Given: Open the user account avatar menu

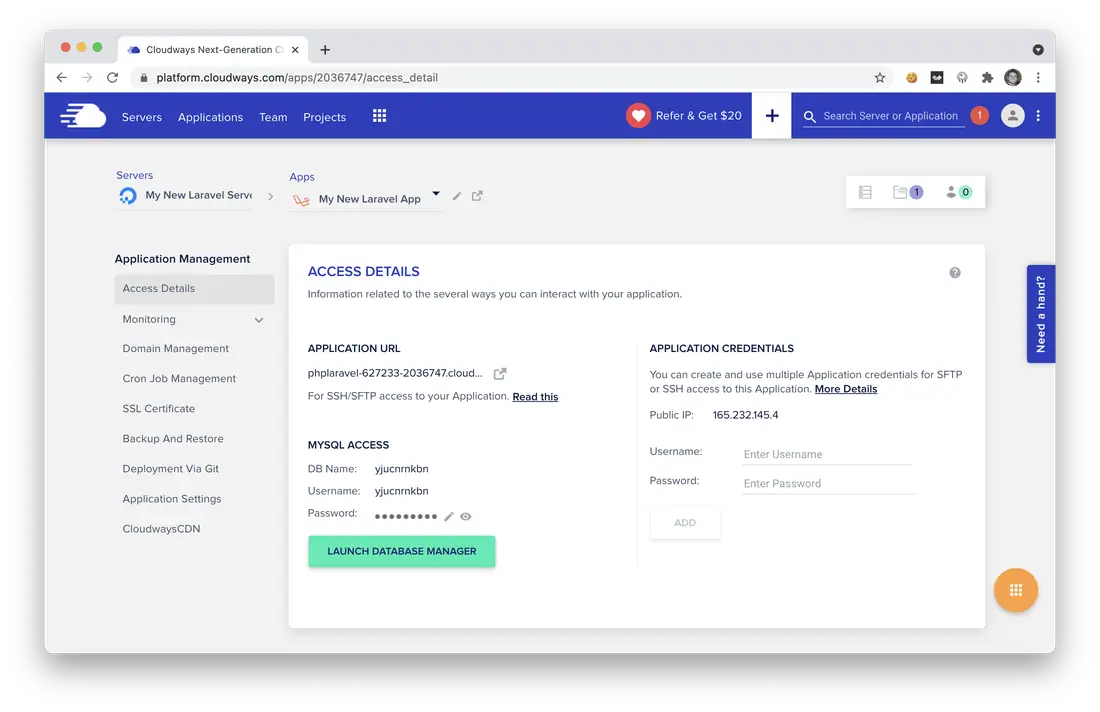Looking at the screenshot, I should pos(1012,116).
